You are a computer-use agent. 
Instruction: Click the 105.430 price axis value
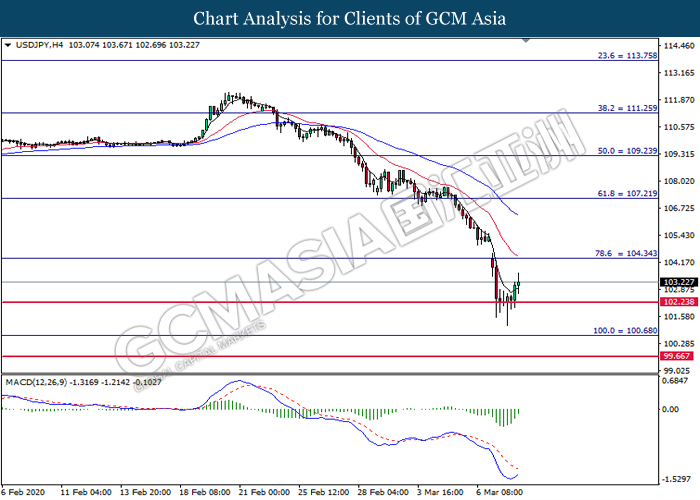point(679,235)
